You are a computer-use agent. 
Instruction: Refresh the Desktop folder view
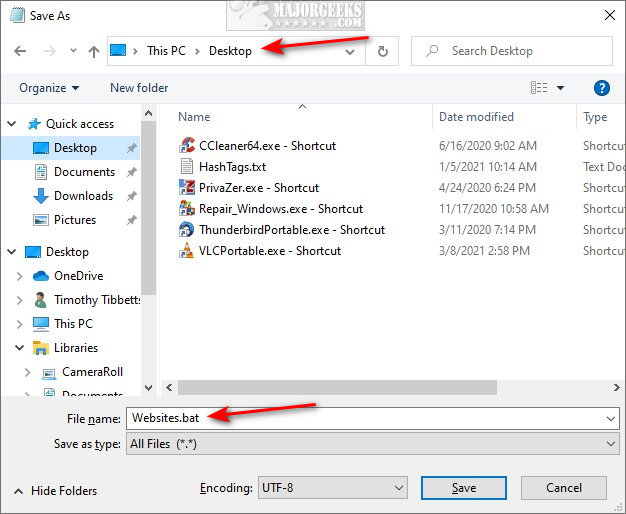(386, 51)
